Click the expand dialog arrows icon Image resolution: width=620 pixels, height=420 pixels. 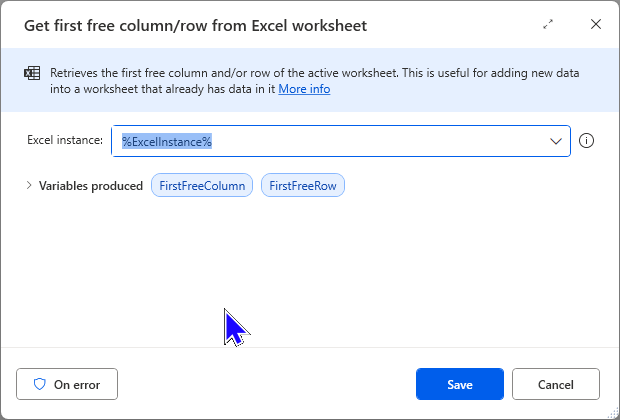tap(548, 25)
